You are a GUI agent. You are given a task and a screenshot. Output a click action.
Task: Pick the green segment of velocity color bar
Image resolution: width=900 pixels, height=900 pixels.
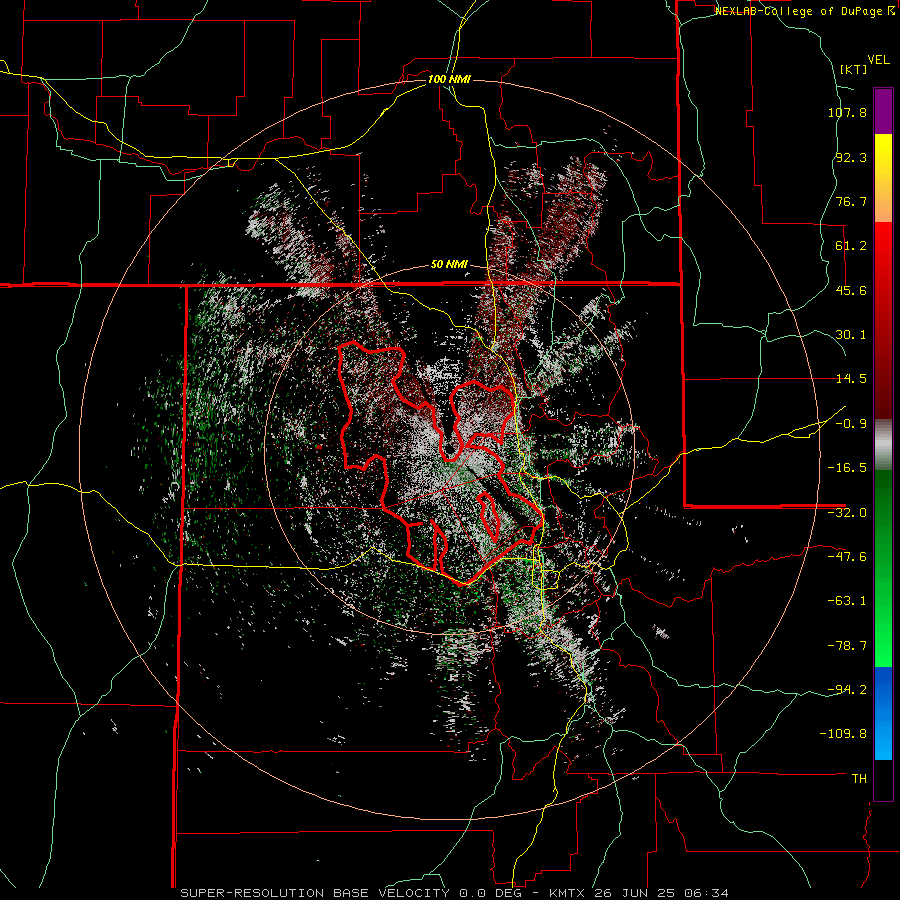[x=883, y=568]
